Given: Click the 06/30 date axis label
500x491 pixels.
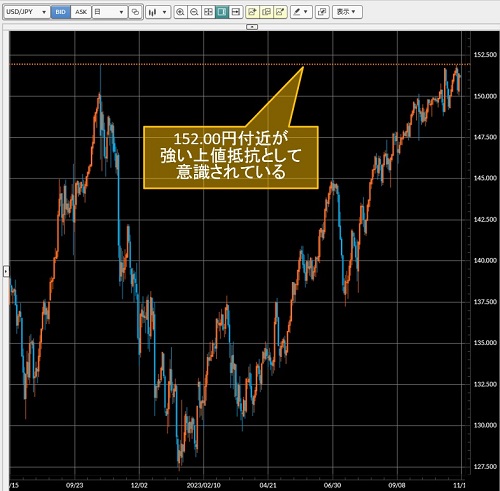Looking at the screenshot, I should coord(332,485).
